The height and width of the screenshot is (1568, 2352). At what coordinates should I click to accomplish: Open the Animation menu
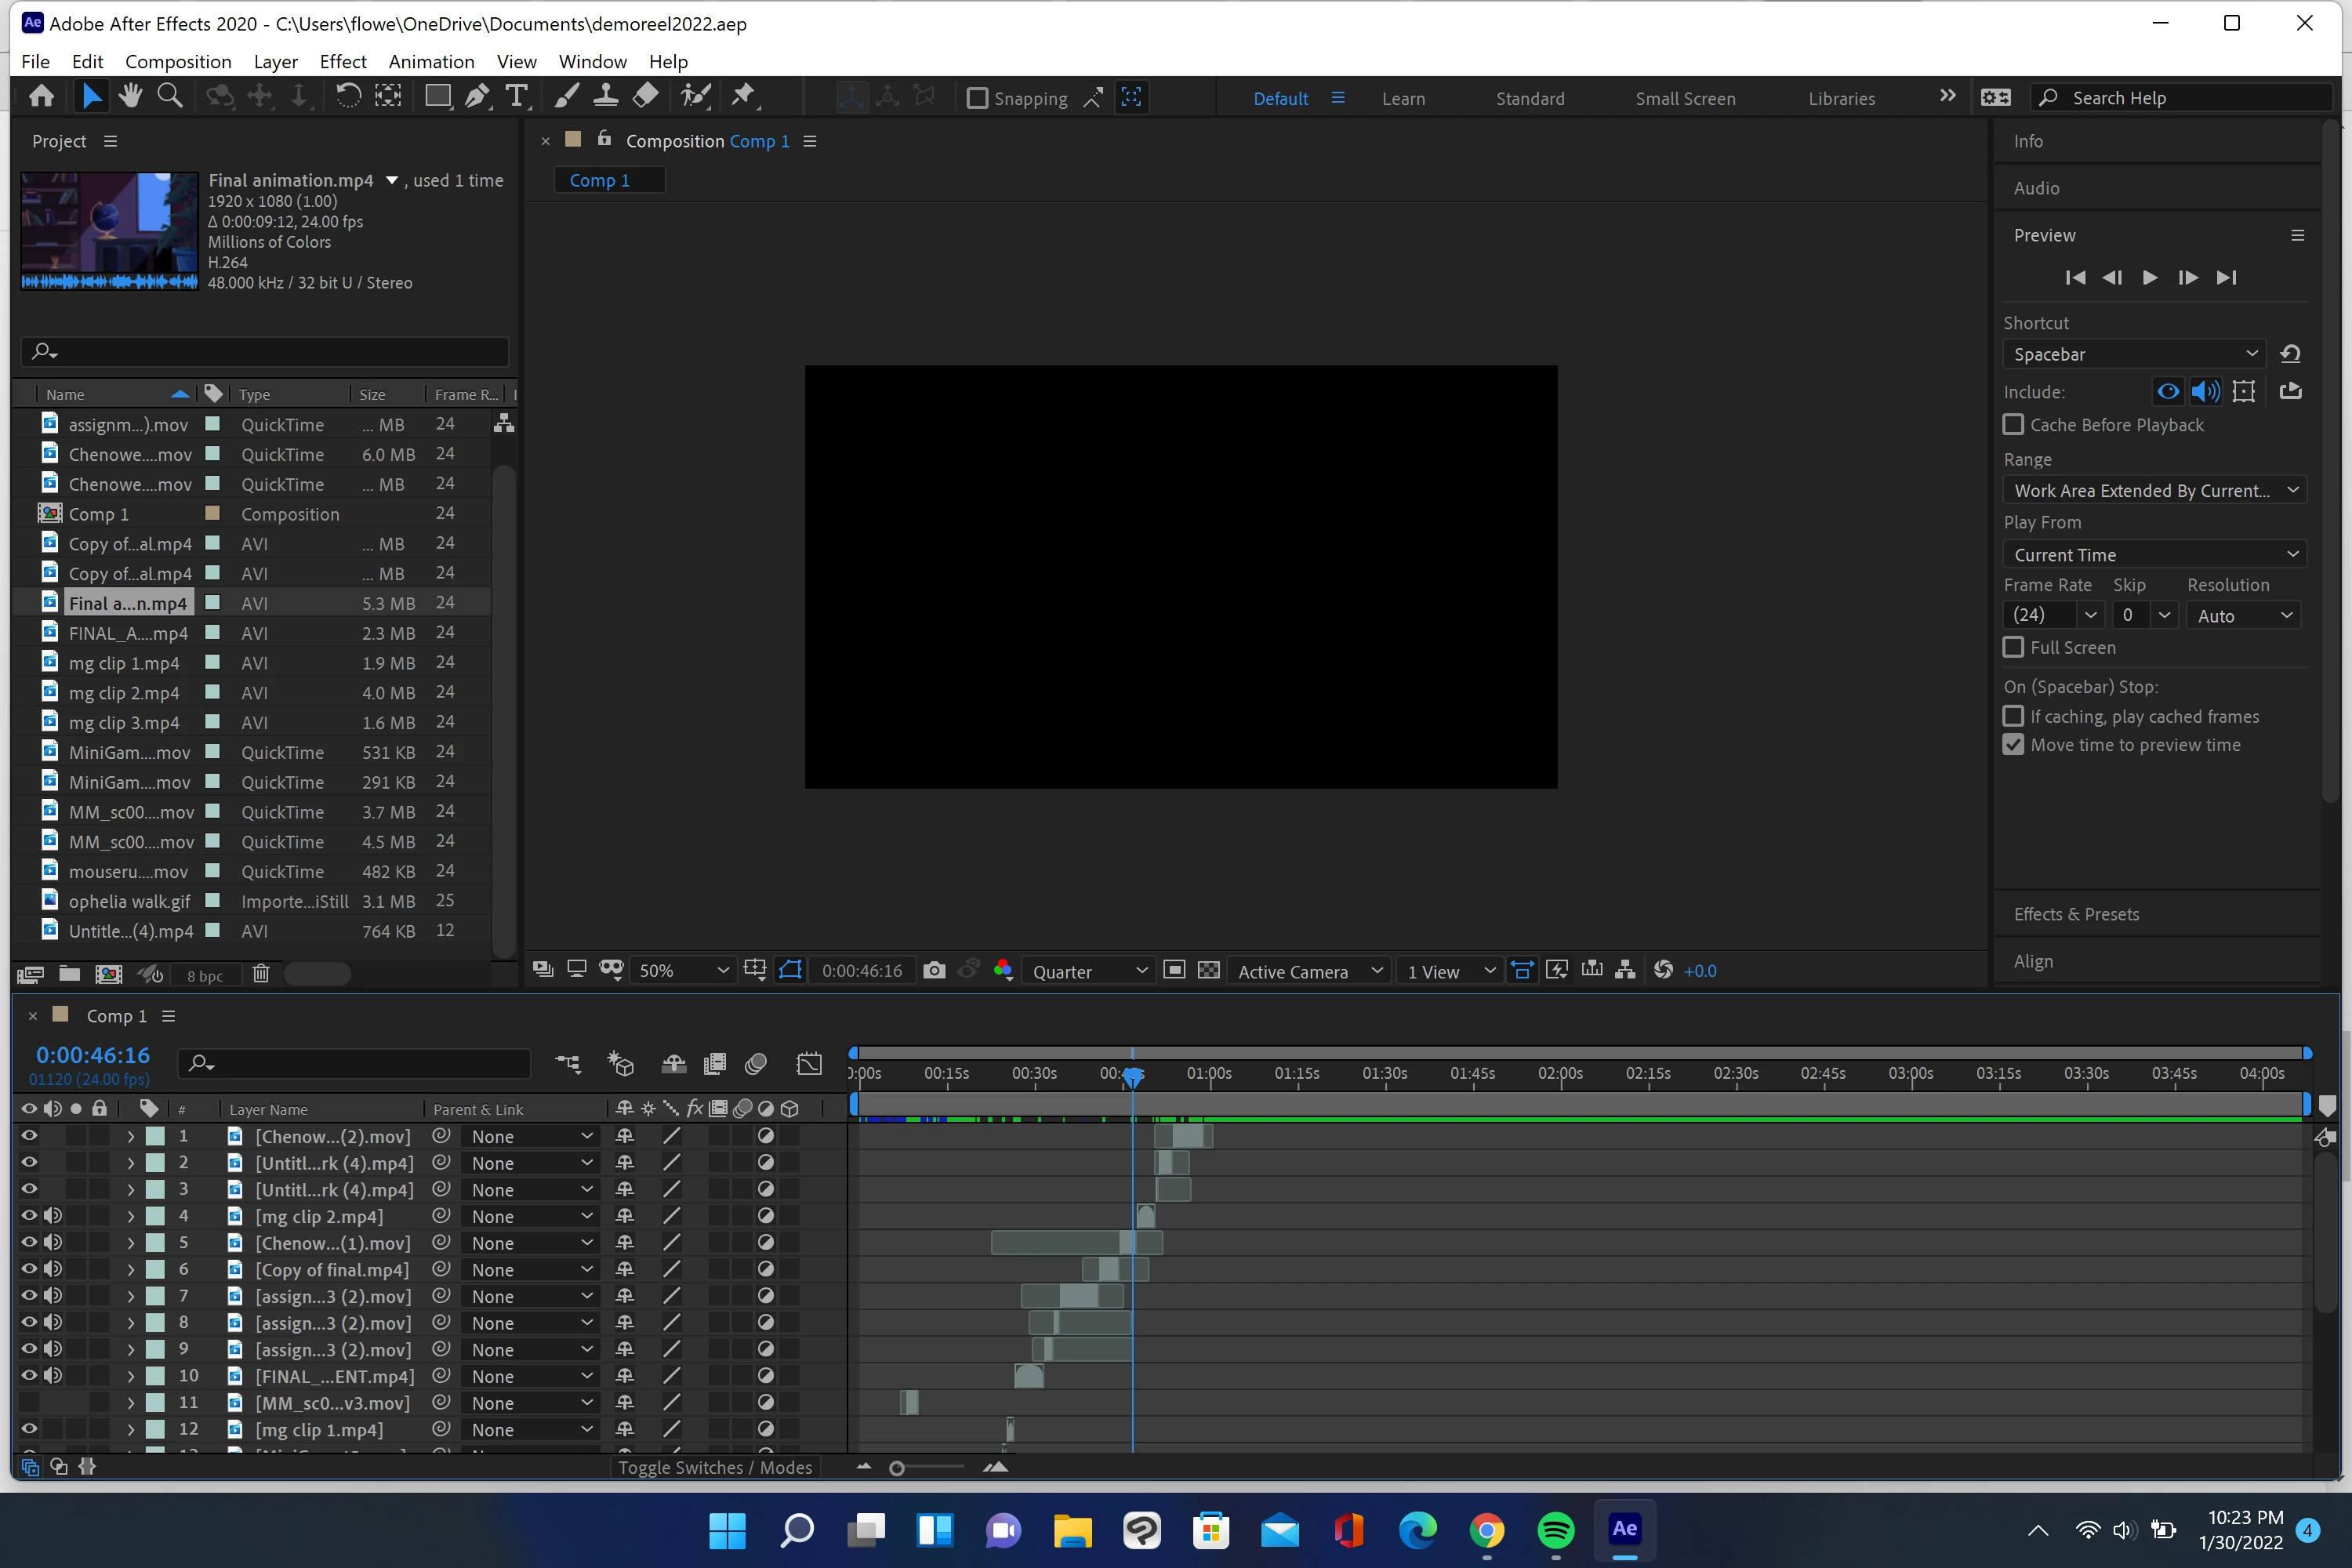(x=431, y=61)
